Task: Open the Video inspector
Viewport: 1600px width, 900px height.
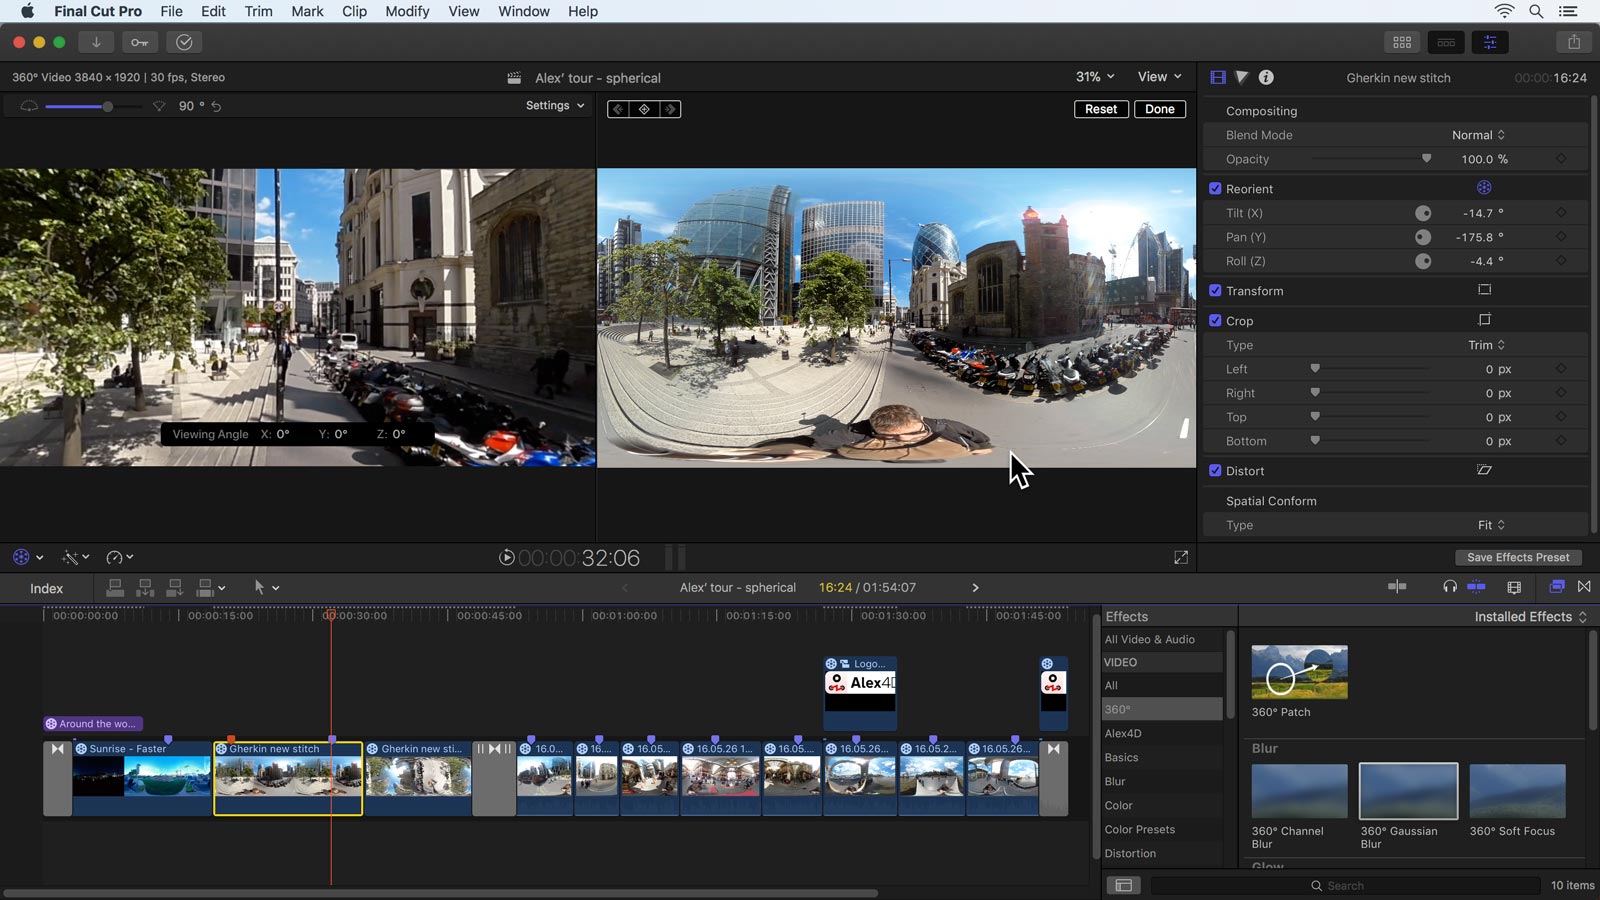Action: tap(1218, 77)
